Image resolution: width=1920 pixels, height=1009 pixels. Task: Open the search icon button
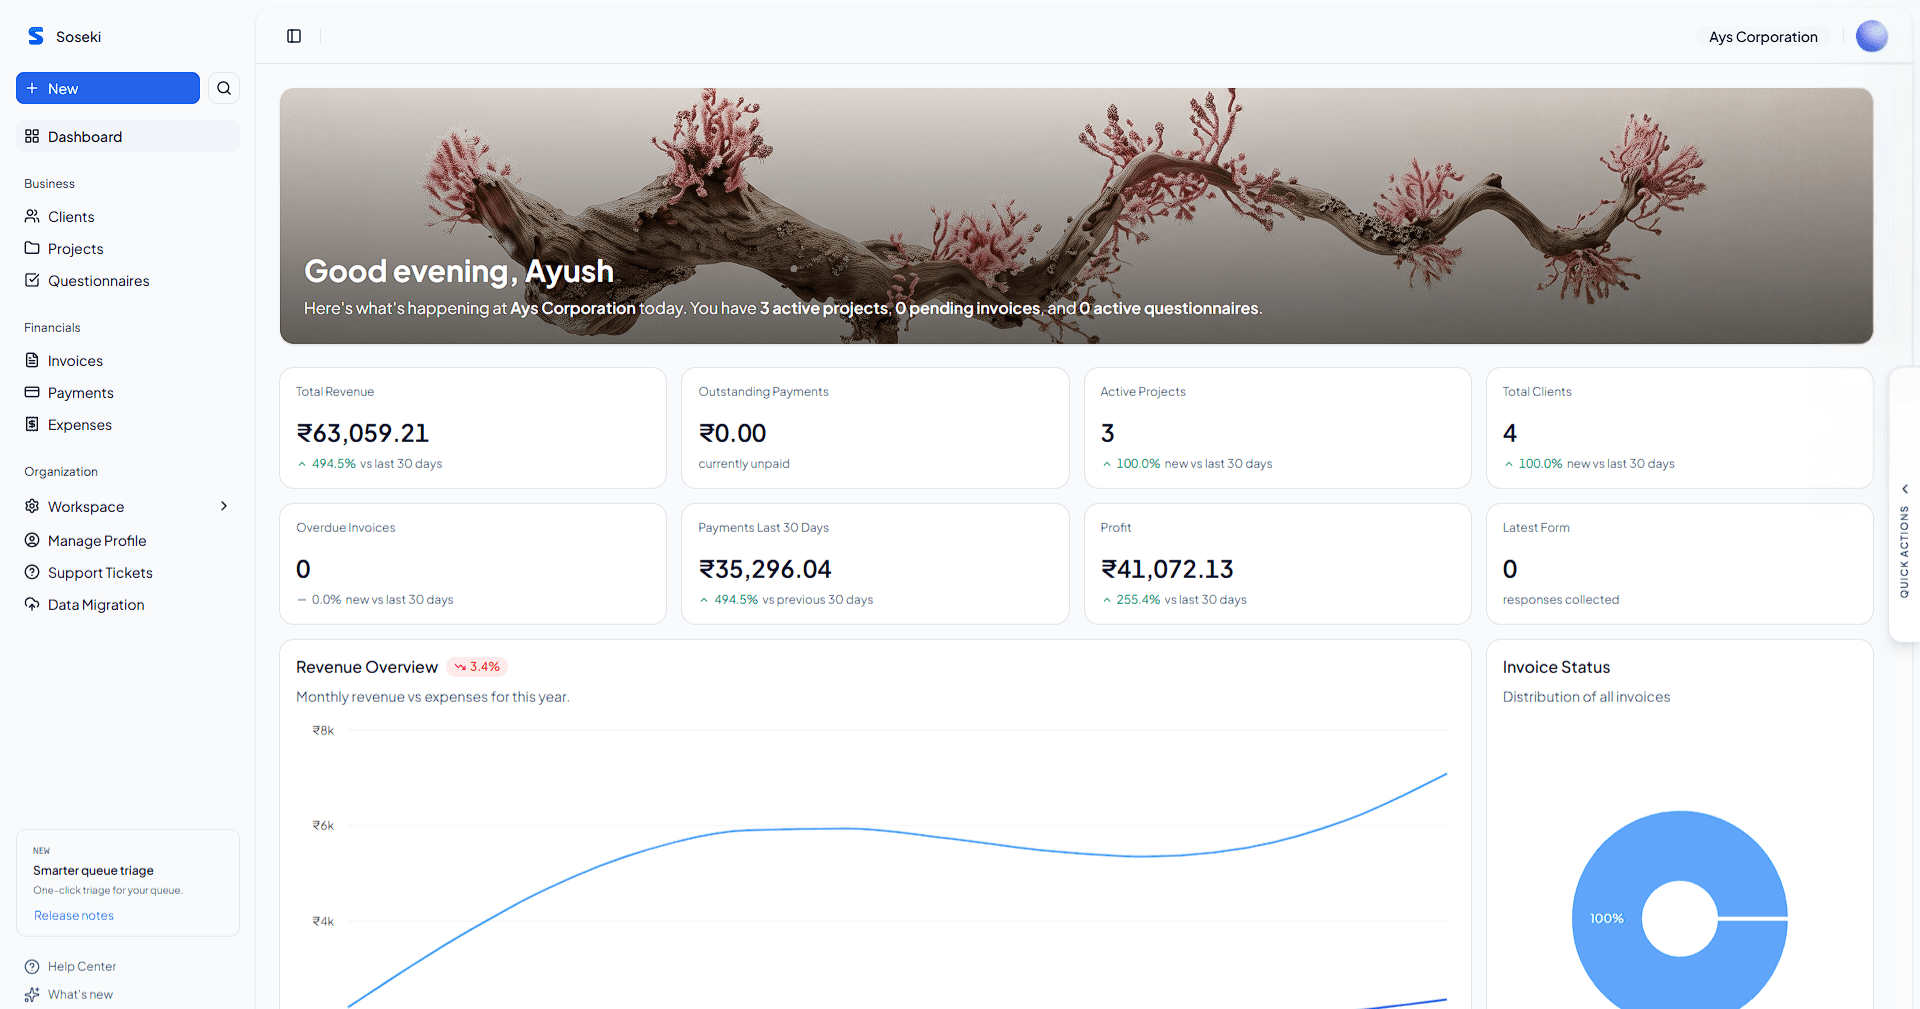(224, 88)
